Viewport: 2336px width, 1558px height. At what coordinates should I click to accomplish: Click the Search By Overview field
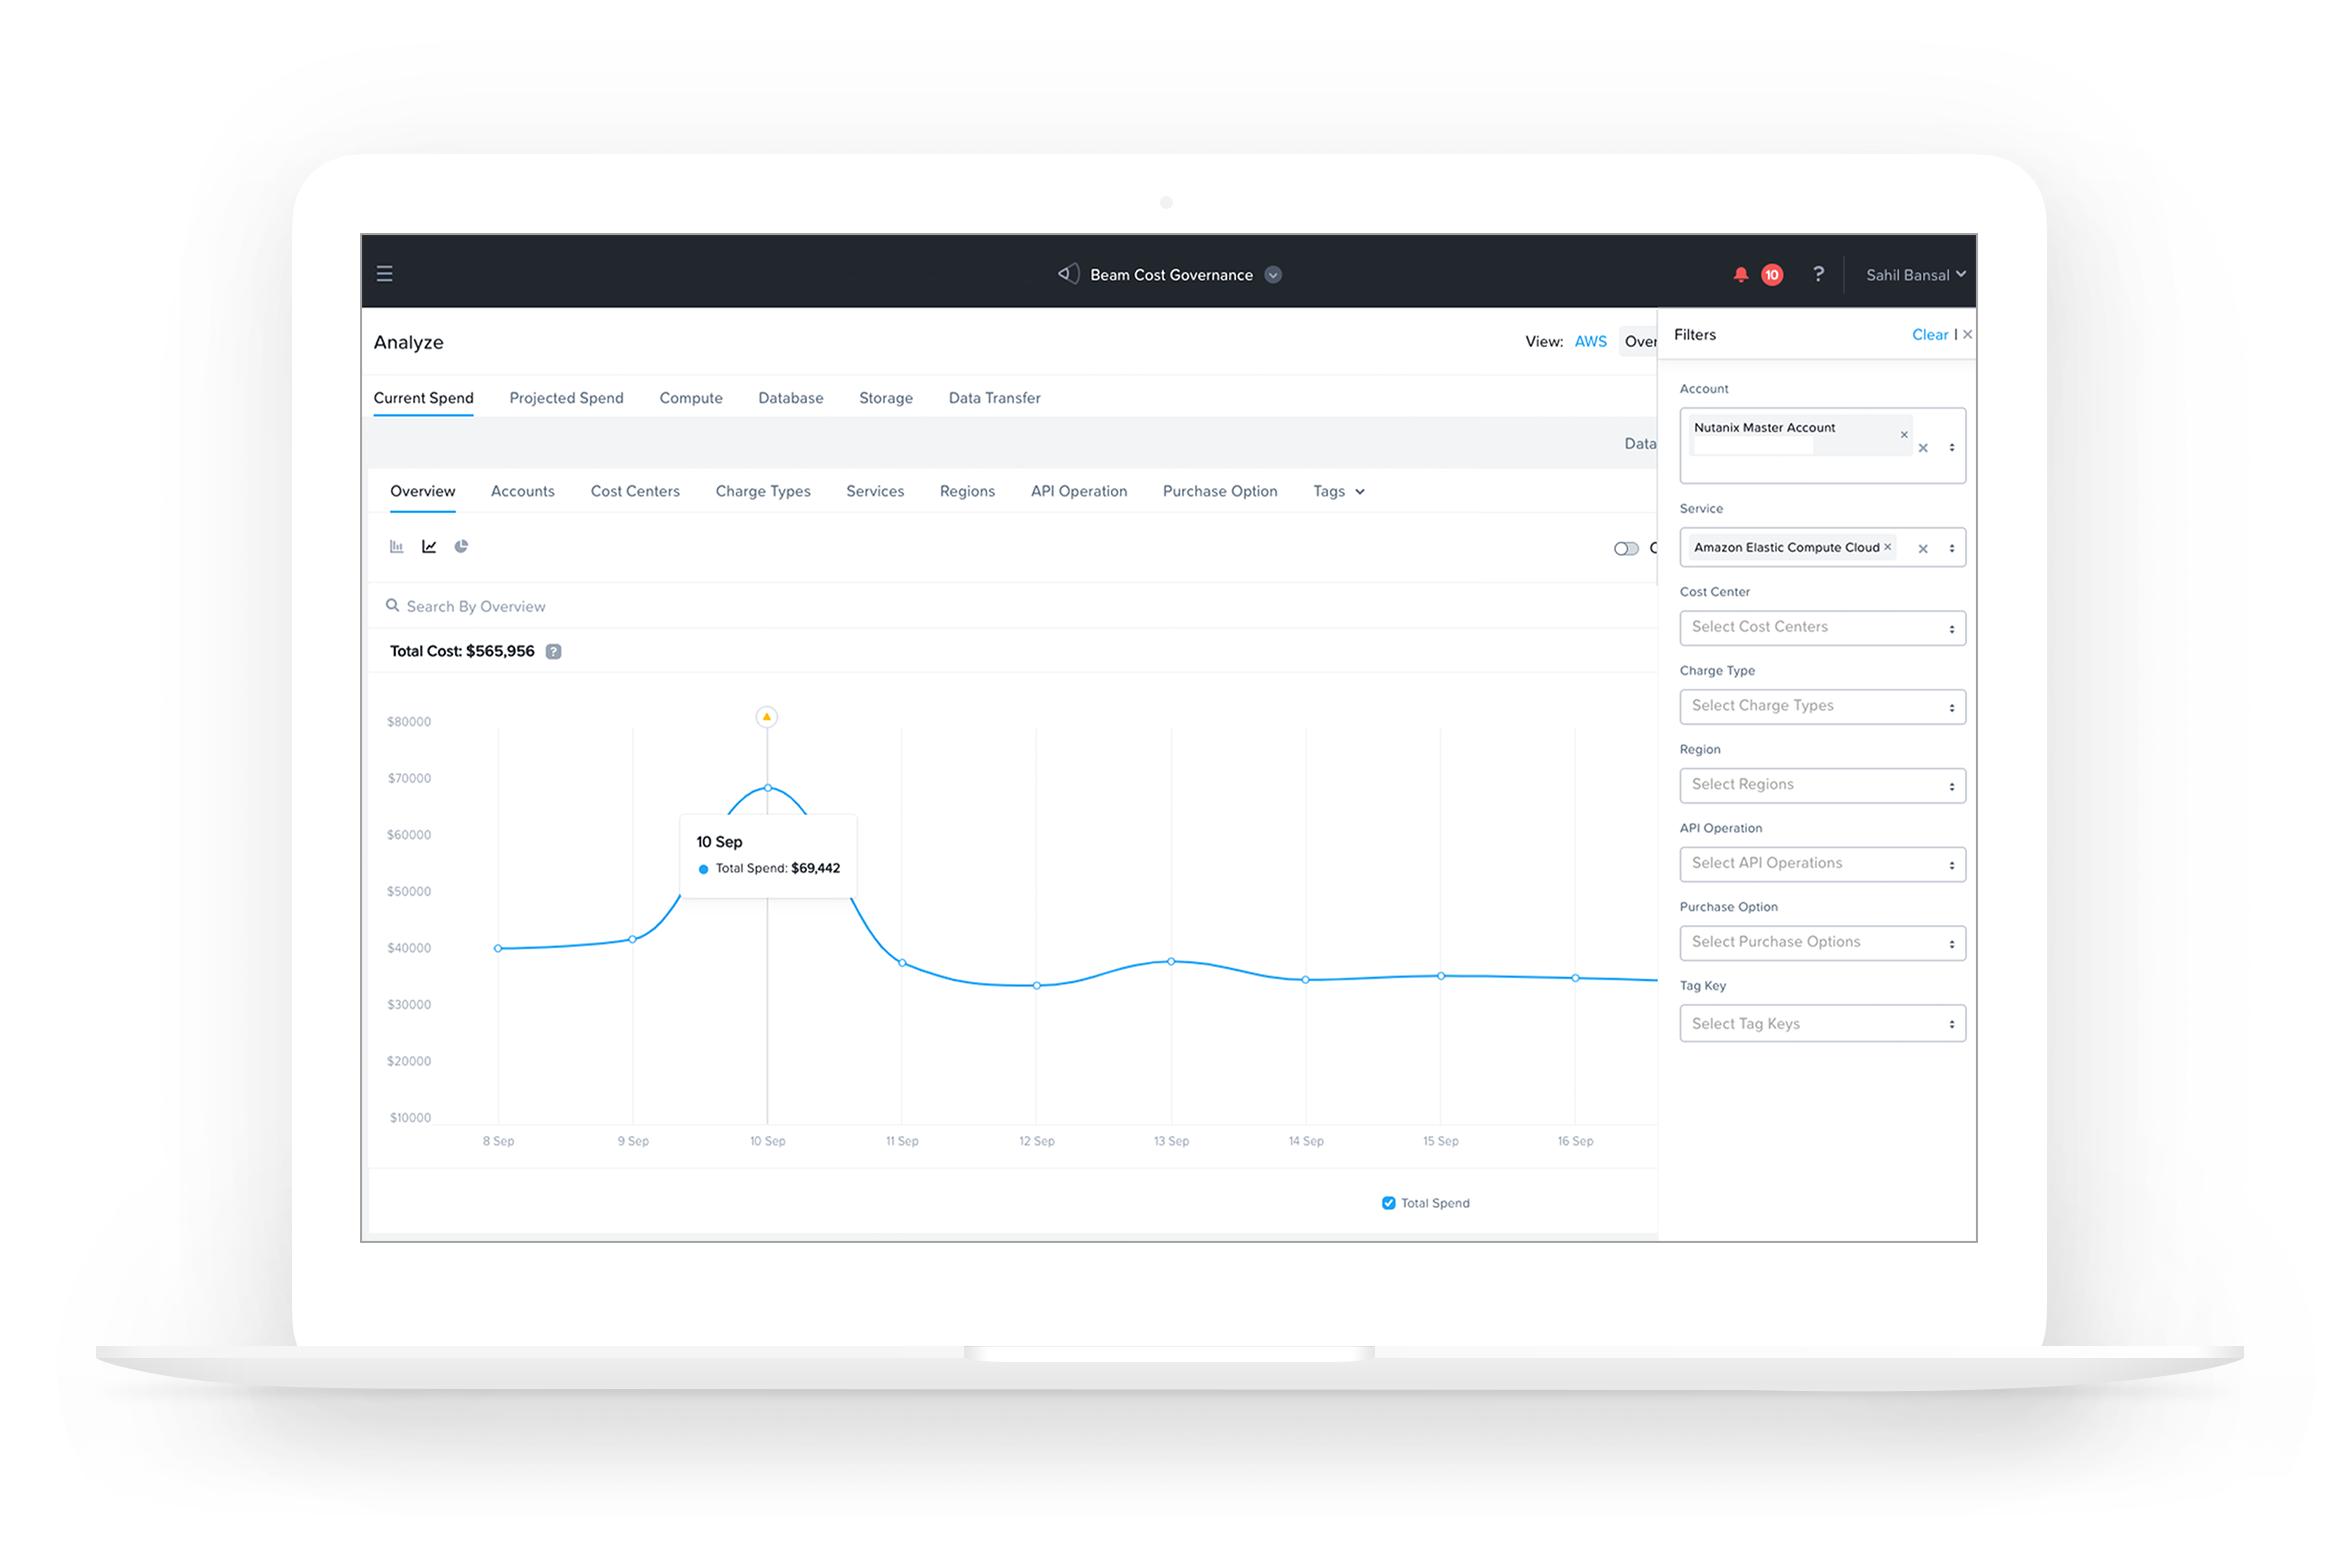click(476, 607)
